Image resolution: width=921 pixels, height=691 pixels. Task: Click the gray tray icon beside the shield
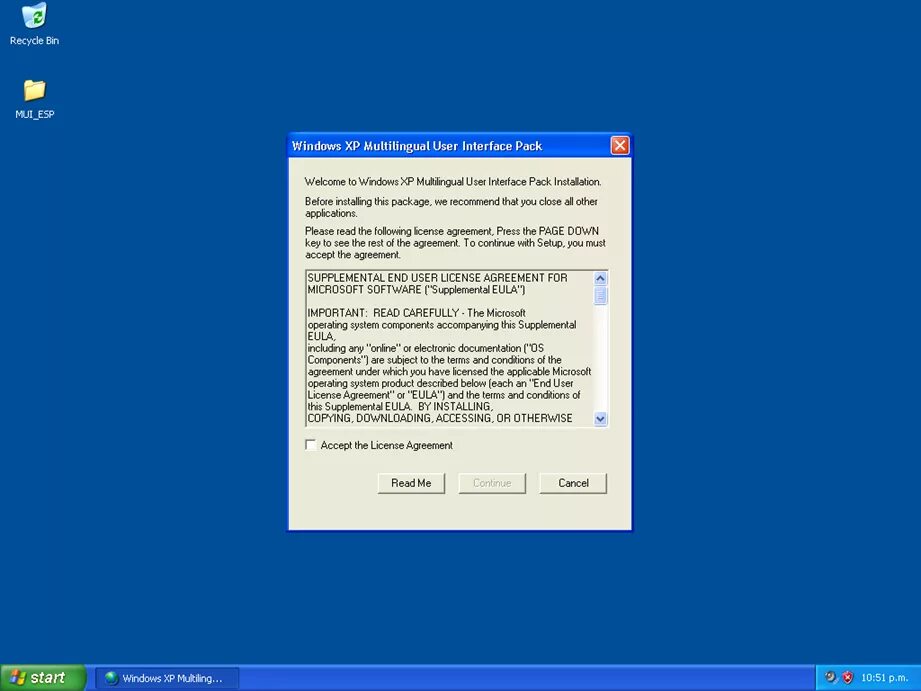830,677
